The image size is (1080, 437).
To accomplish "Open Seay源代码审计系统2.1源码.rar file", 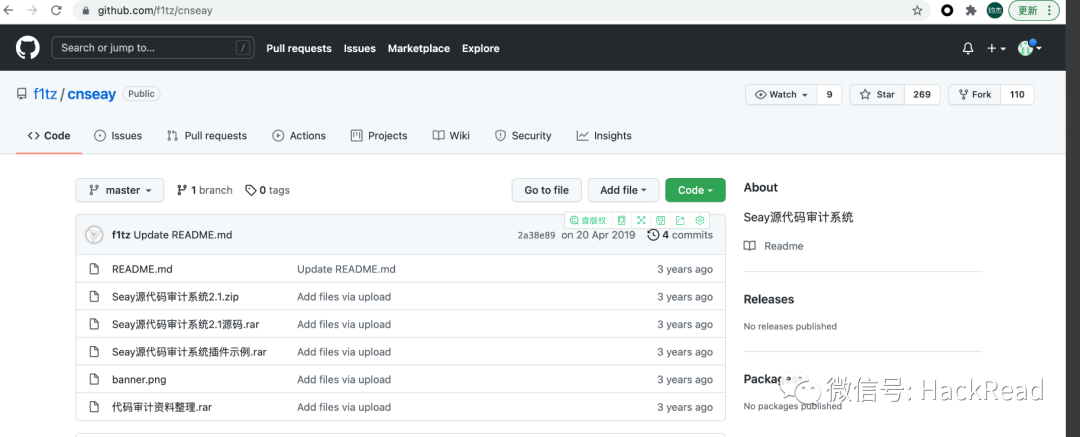I will pos(185,325).
